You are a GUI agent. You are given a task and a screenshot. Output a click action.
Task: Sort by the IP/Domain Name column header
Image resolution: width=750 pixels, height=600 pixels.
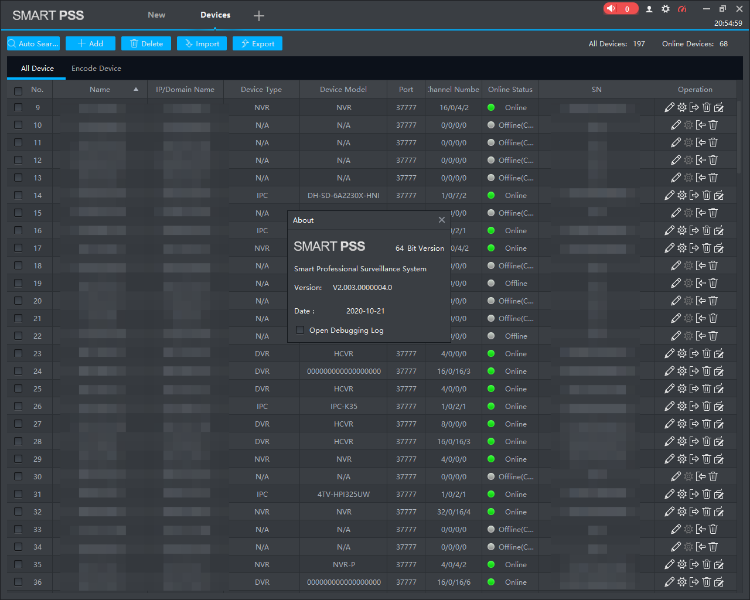click(185, 89)
